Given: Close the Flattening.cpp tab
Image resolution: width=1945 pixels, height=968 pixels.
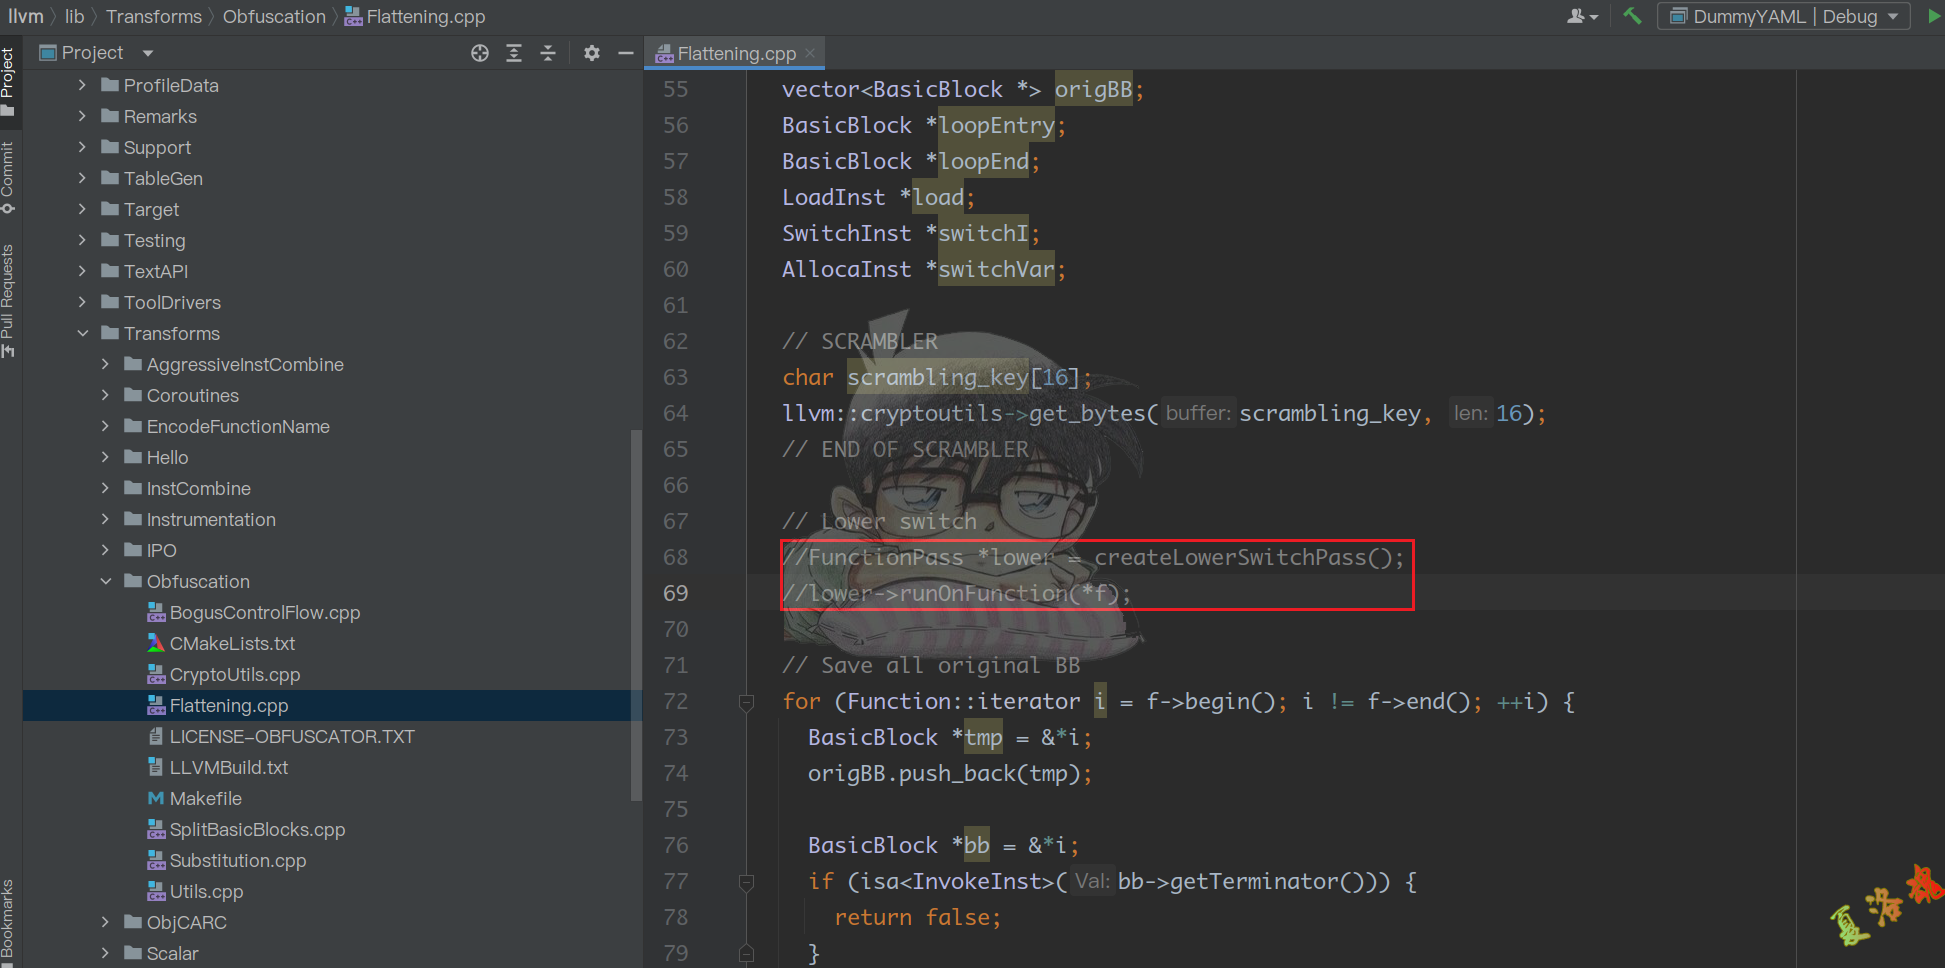Looking at the screenshot, I should (x=810, y=53).
